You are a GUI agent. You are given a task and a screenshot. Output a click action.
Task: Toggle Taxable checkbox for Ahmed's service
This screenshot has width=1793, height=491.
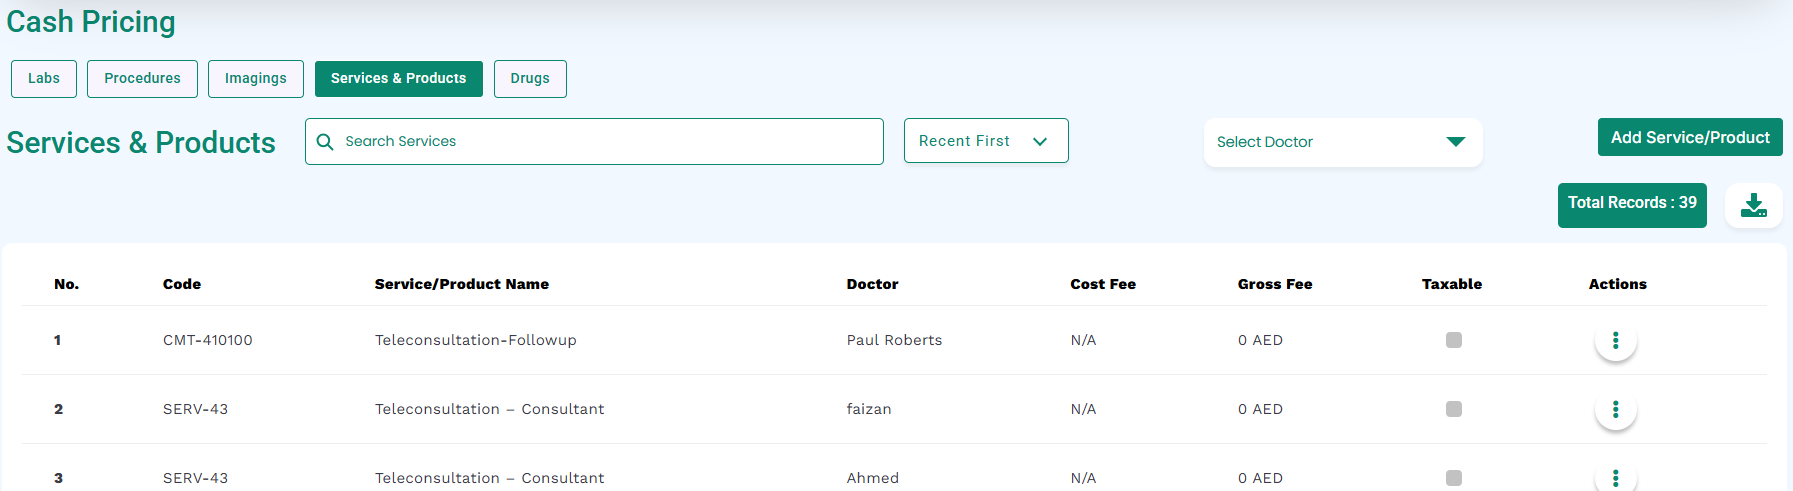click(x=1454, y=478)
